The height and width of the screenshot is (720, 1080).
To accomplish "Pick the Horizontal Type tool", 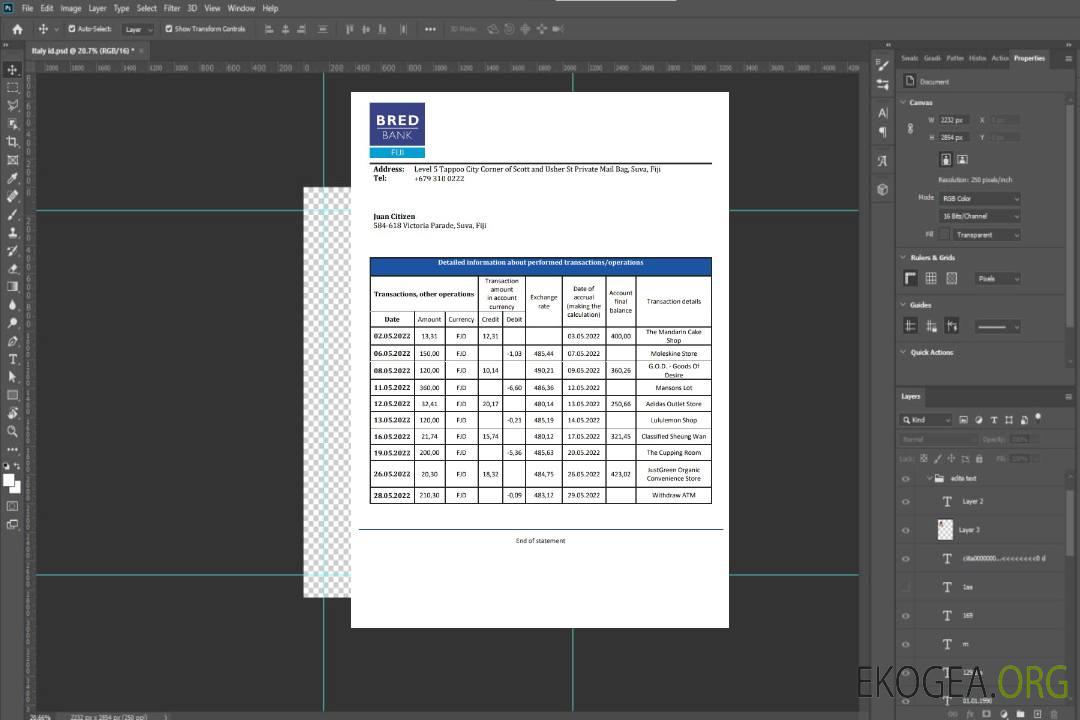I will [12, 359].
